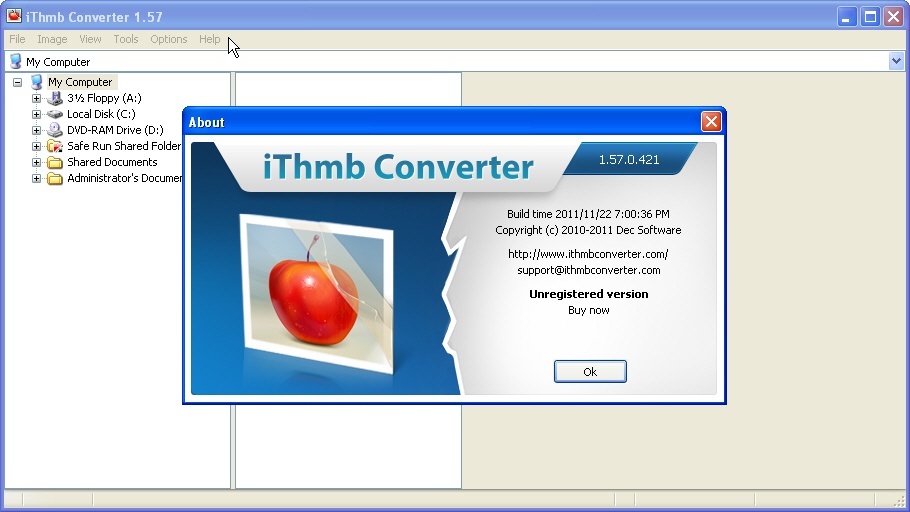Click the Buy now link
Image resolution: width=910 pixels, height=512 pixels.
(x=588, y=310)
